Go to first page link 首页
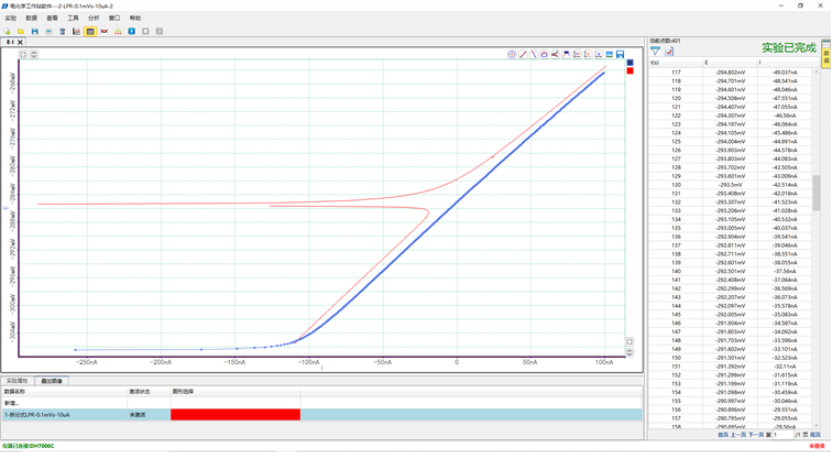831x452 pixels. [723, 435]
